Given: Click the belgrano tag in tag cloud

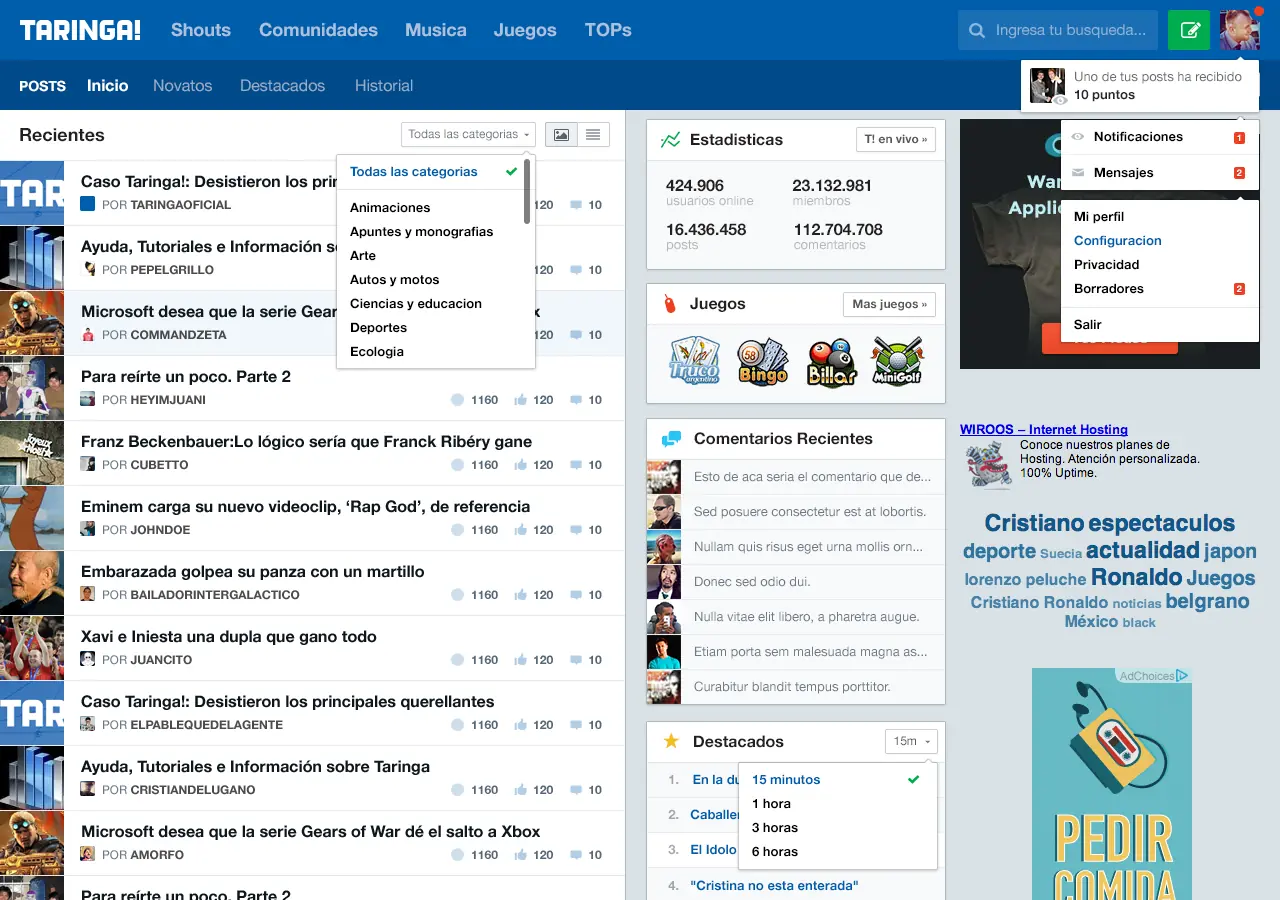Looking at the screenshot, I should [1207, 601].
